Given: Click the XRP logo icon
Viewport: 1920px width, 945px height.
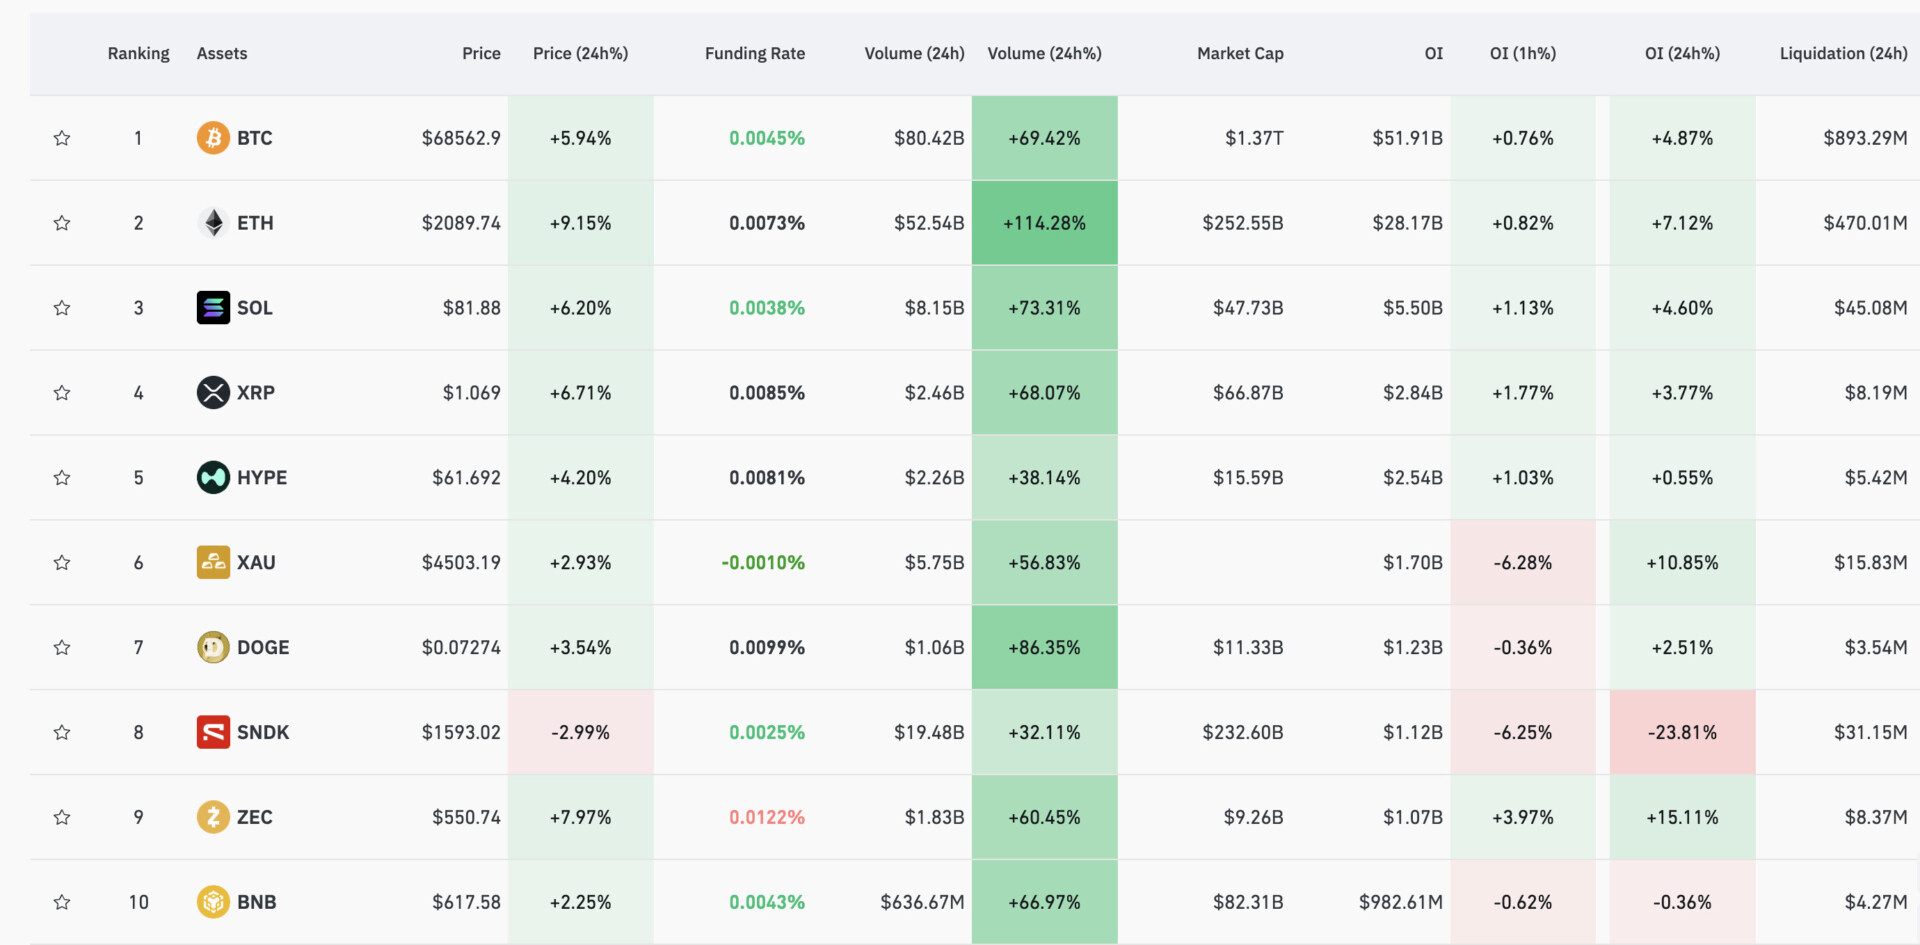Looking at the screenshot, I should (213, 393).
